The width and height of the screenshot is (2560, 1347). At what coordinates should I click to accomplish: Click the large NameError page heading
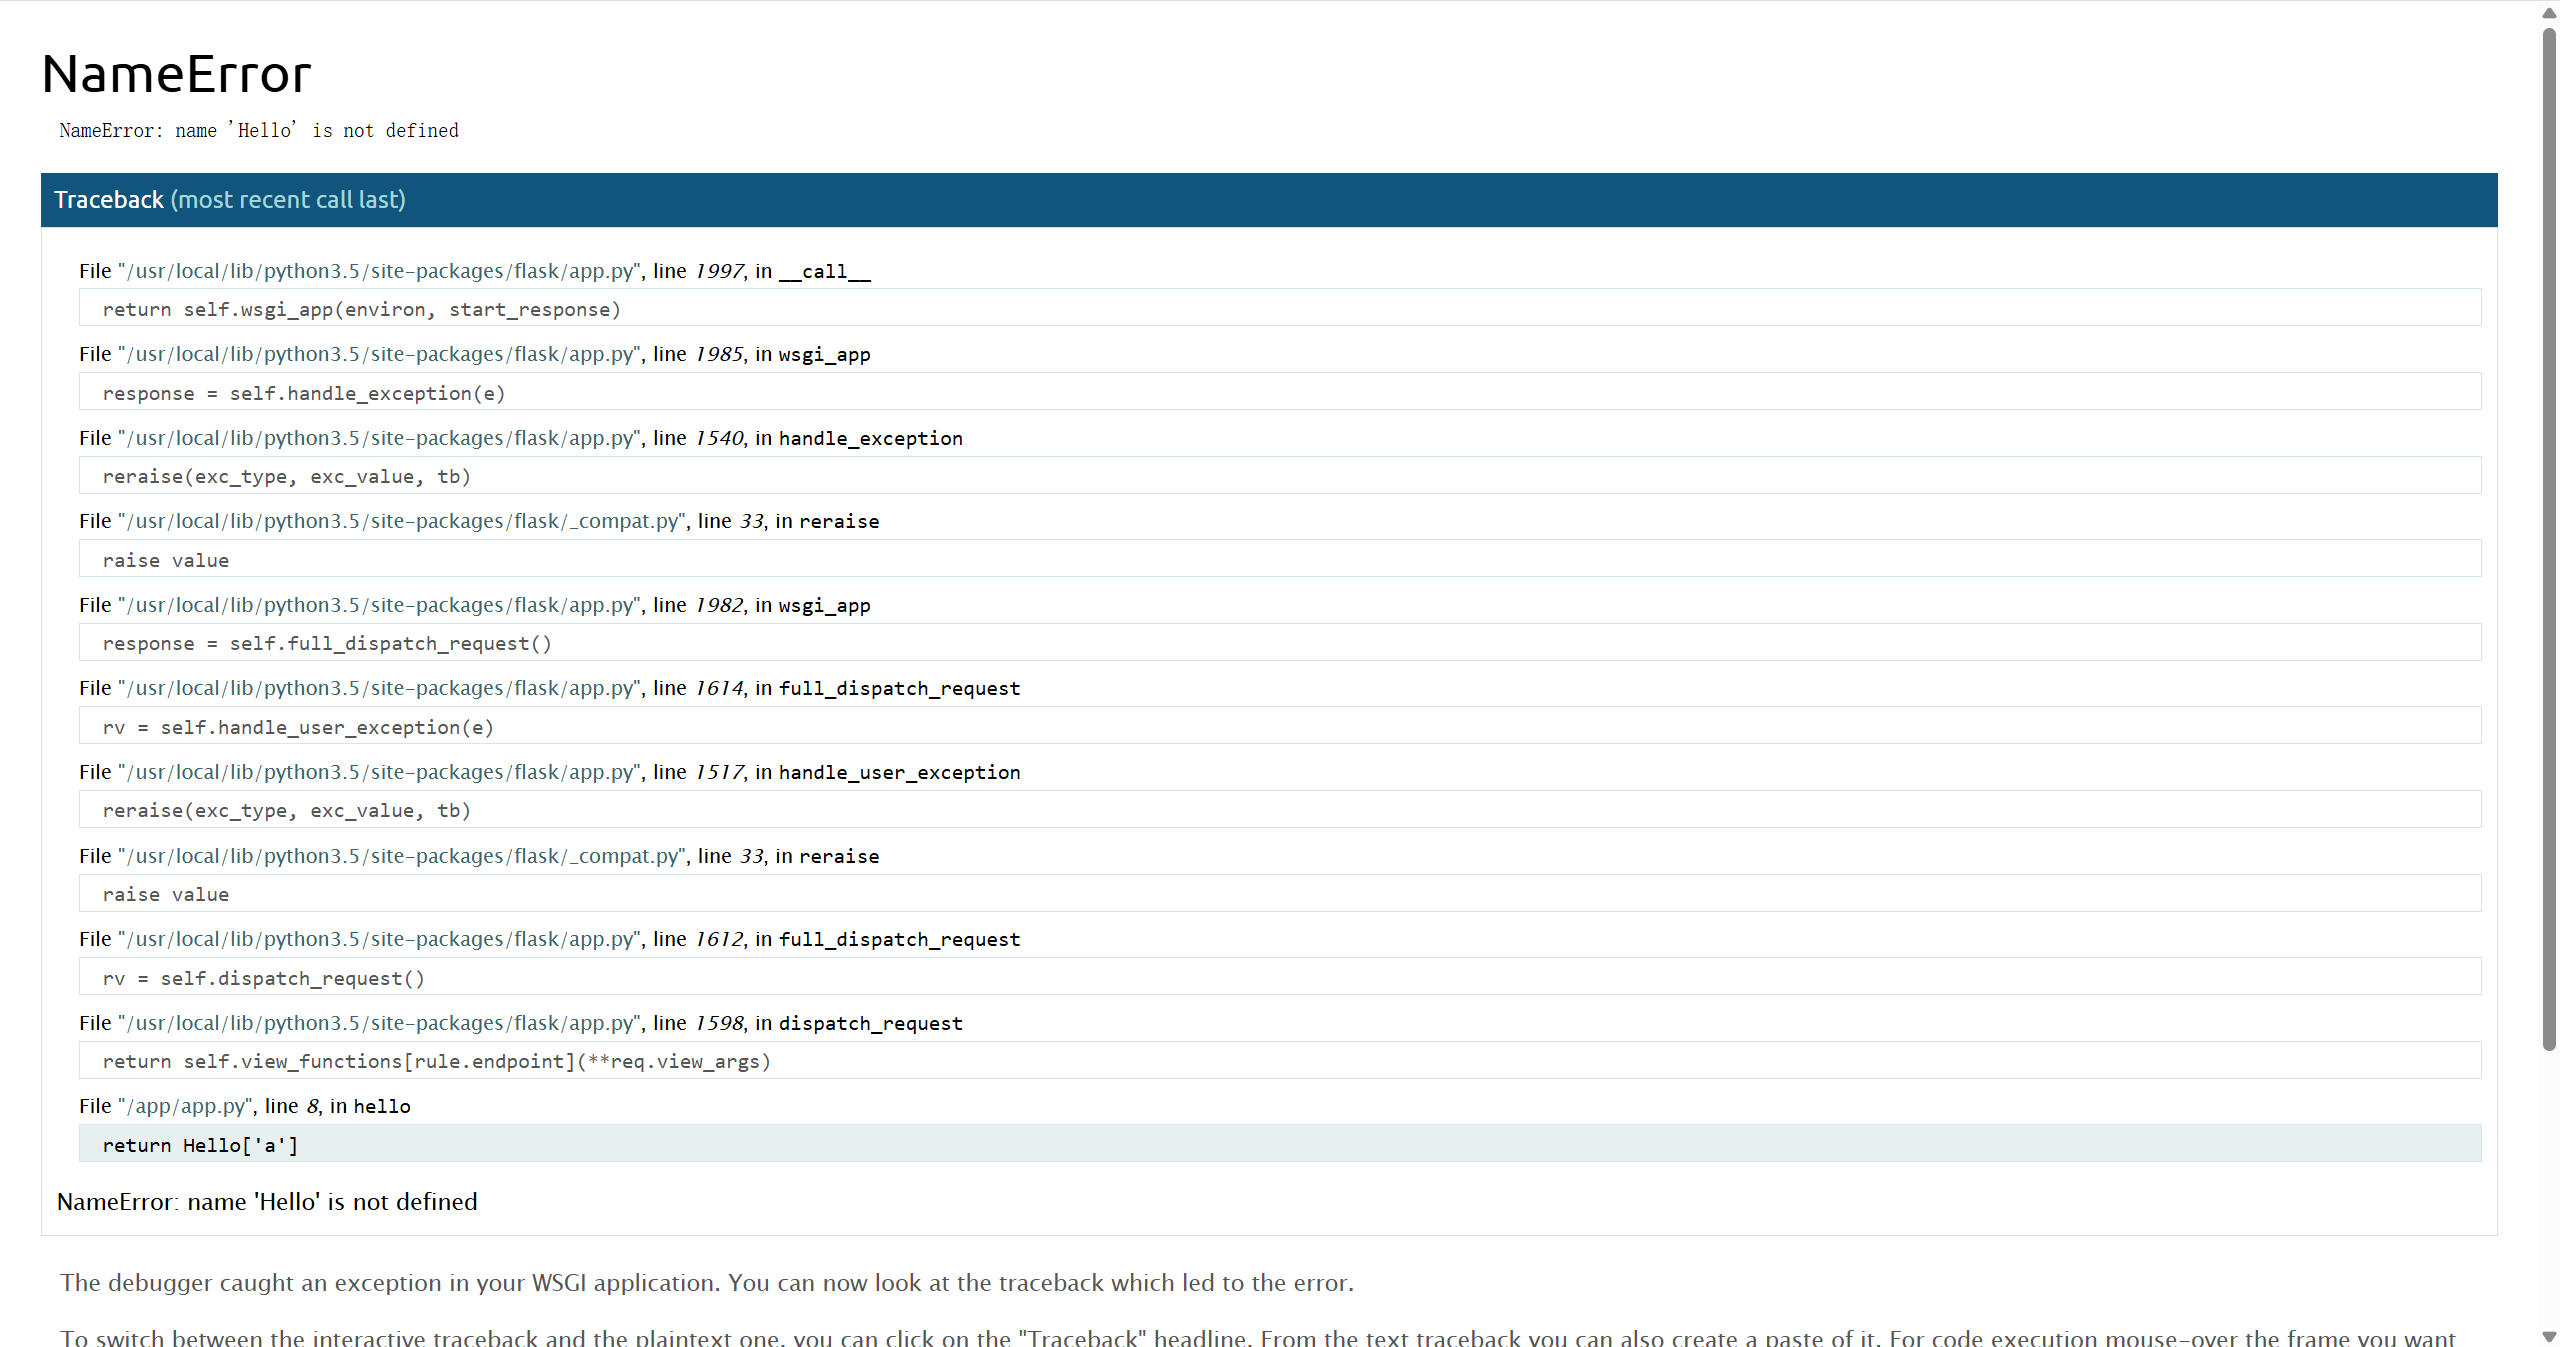click(177, 74)
